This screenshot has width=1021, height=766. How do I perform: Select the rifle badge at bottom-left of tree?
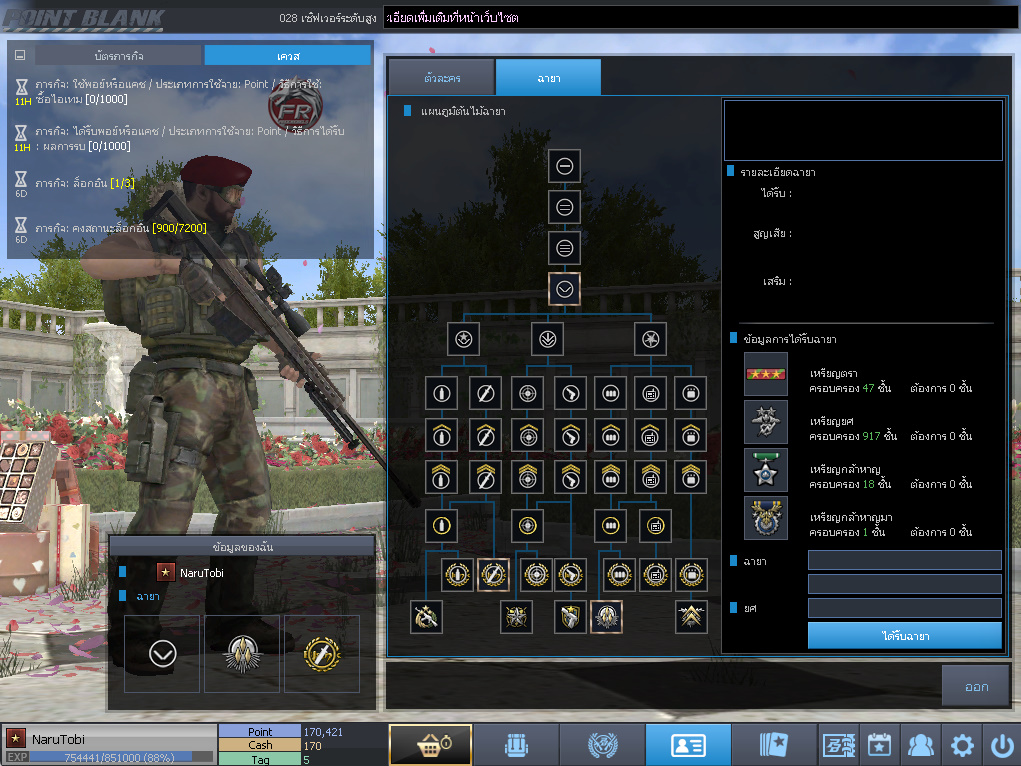point(426,617)
